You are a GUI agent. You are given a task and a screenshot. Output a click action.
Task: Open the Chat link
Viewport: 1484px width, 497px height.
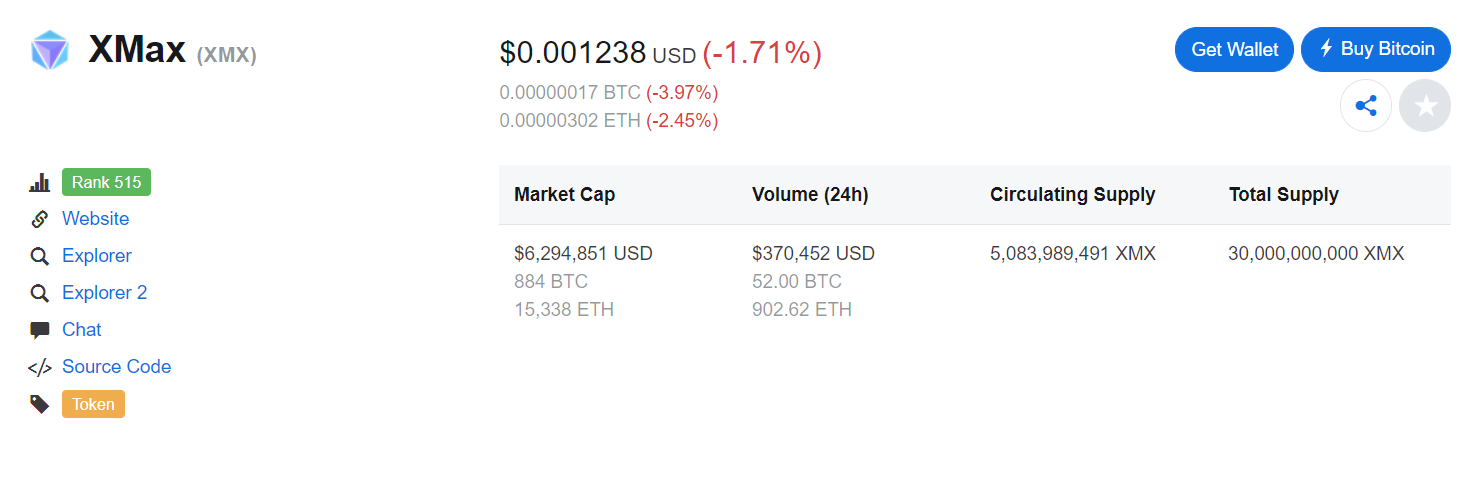[82, 329]
